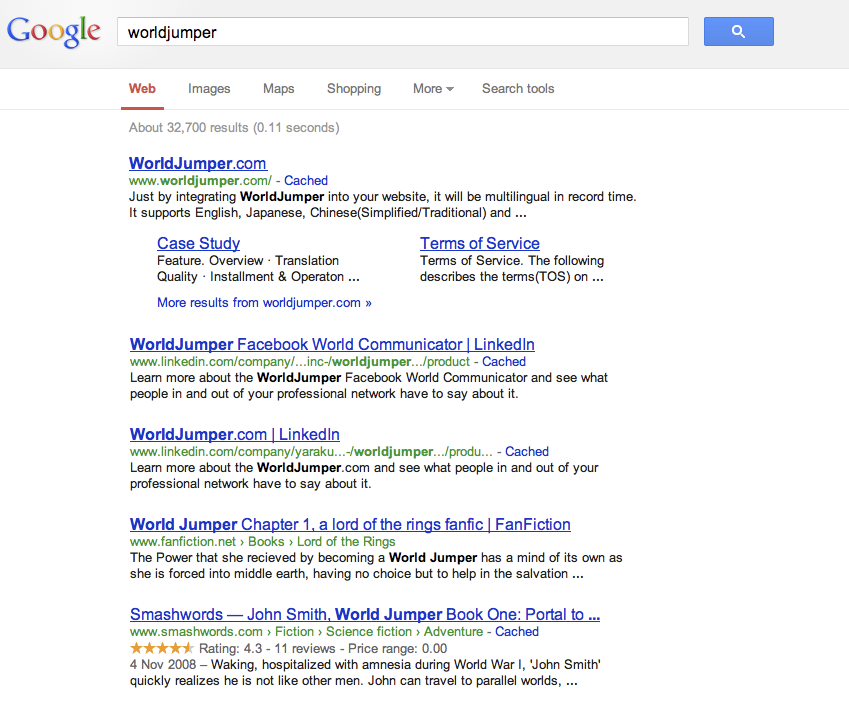
Task: Click the Books breadcrumb under fanfiction.net
Action: (x=266, y=541)
